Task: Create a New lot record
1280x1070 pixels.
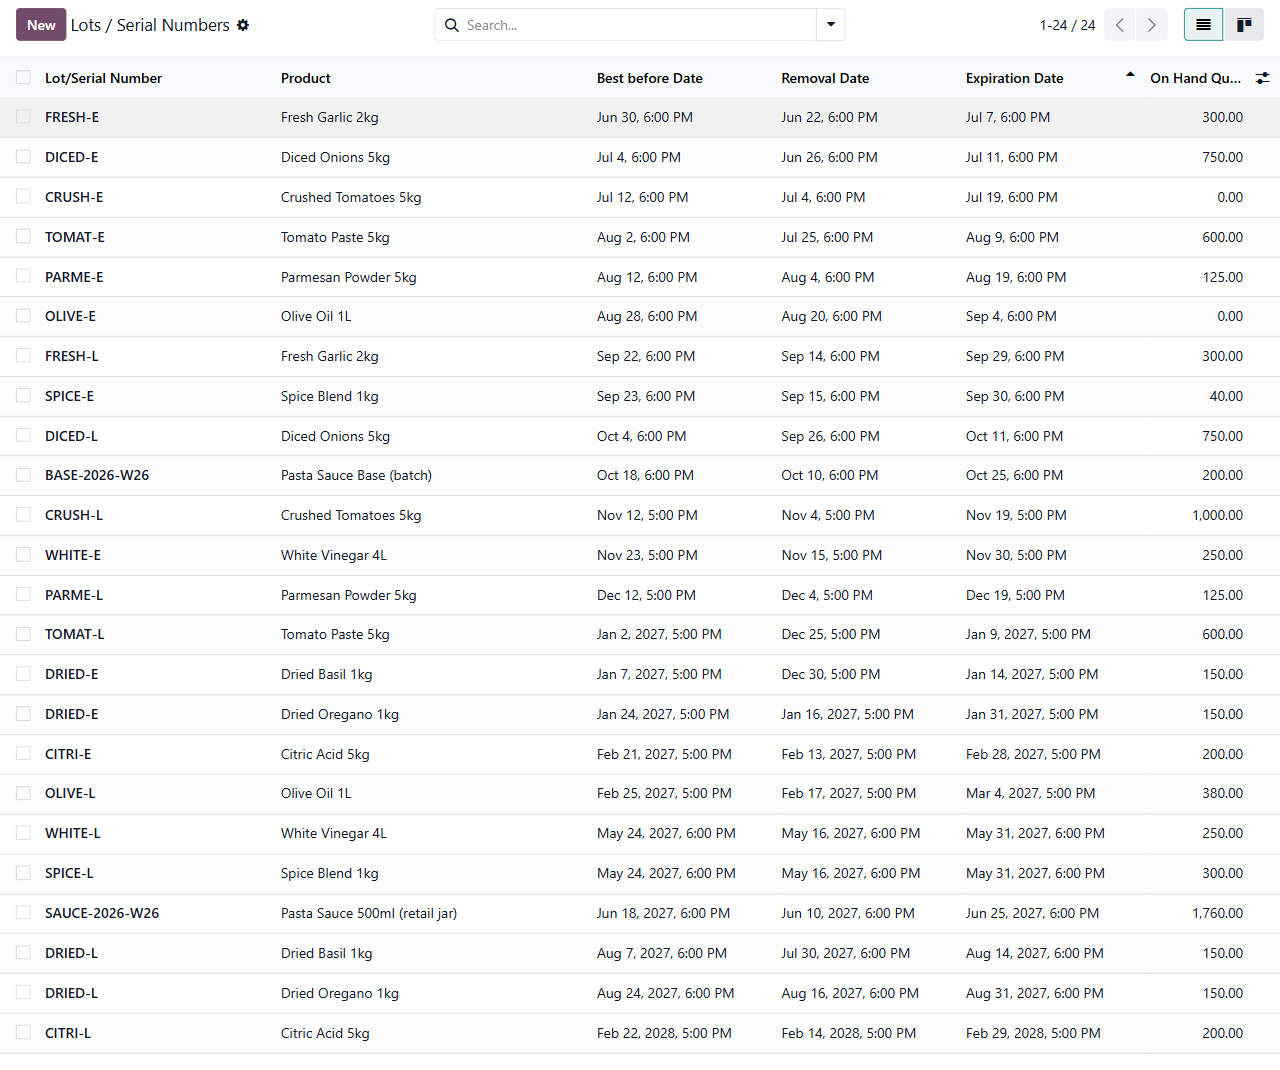Action: click(41, 25)
